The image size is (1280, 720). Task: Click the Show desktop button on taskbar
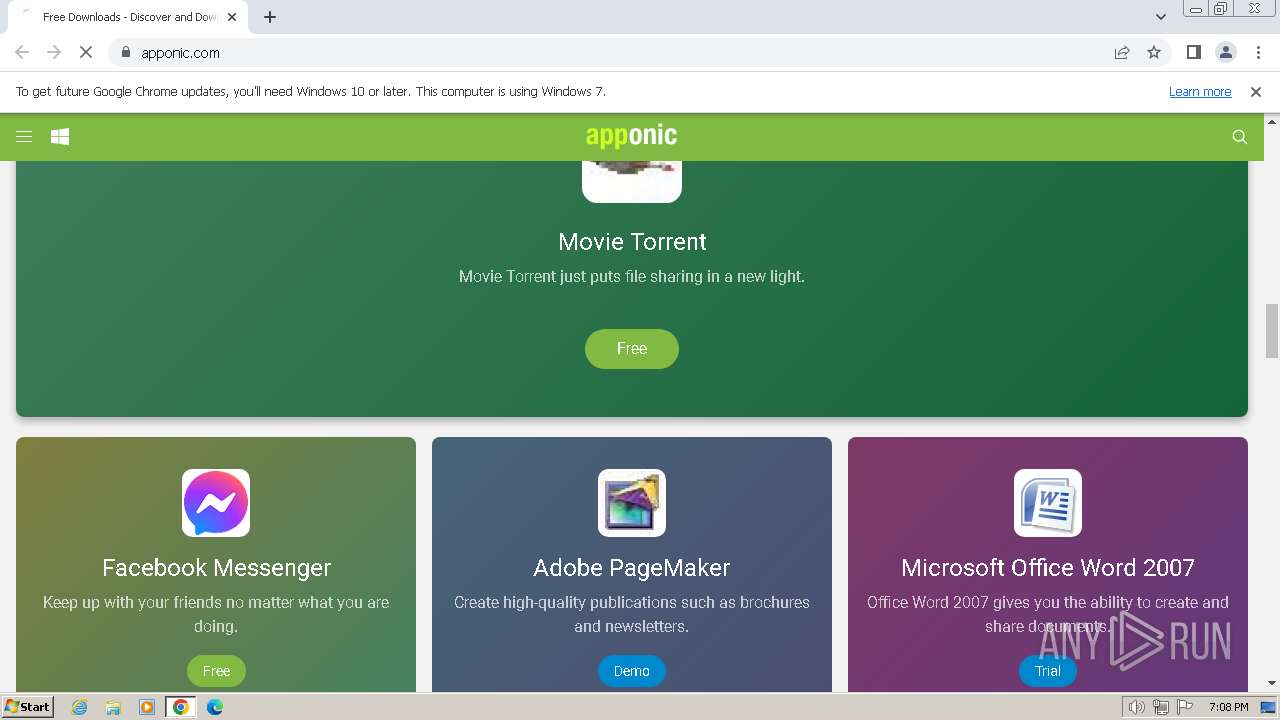coord(1269,707)
